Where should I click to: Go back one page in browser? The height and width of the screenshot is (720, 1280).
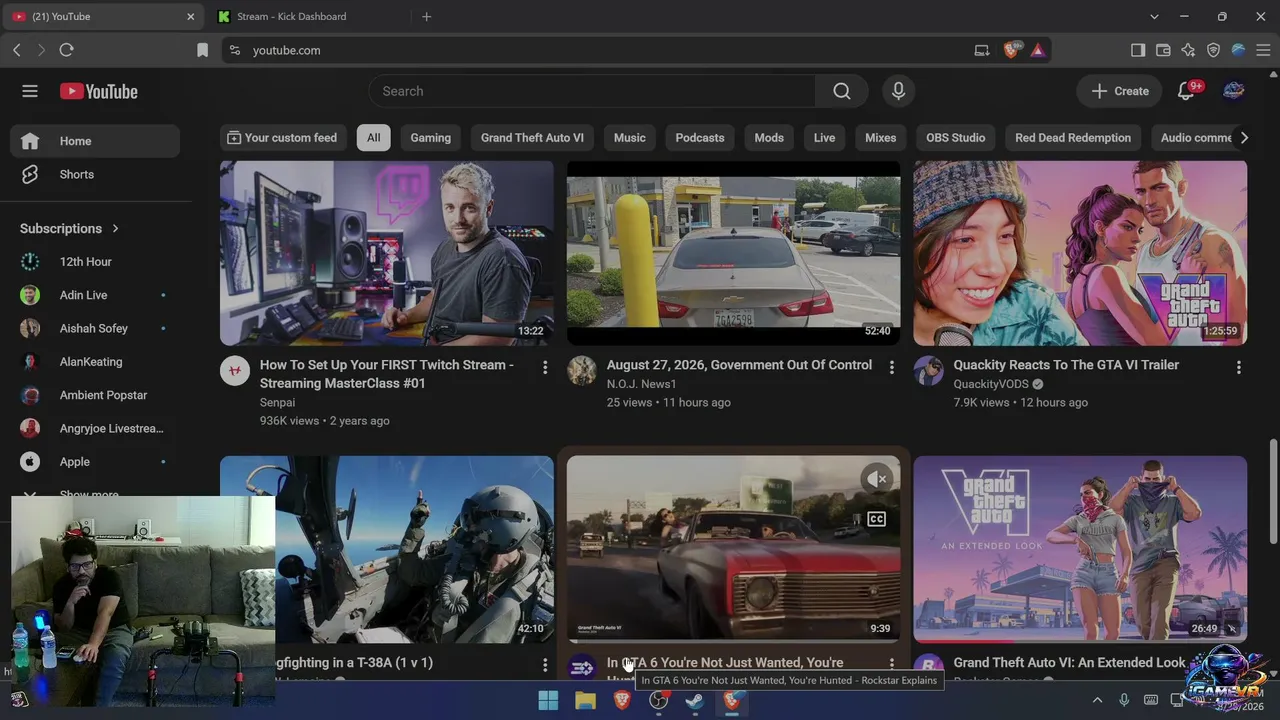point(16,50)
